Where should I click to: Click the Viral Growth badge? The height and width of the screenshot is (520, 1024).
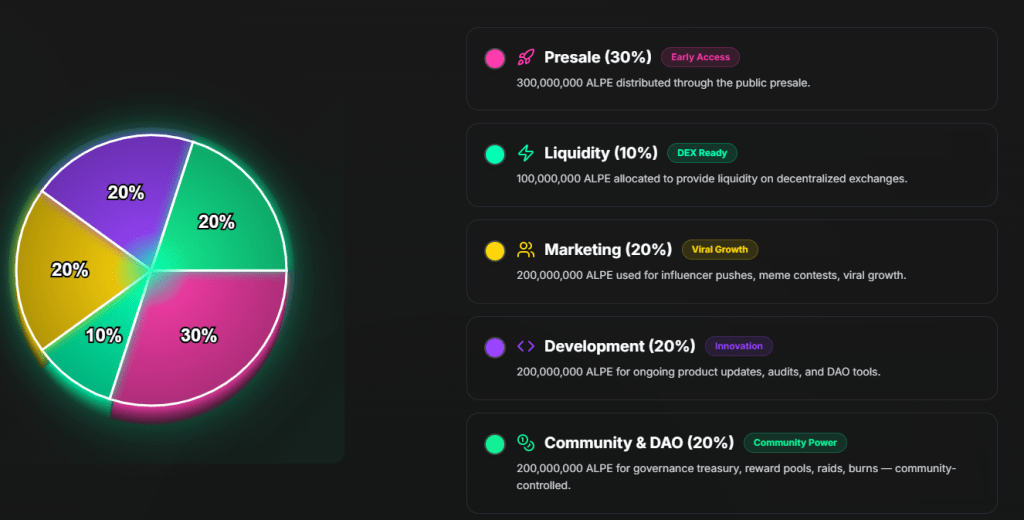click(720, 250)
